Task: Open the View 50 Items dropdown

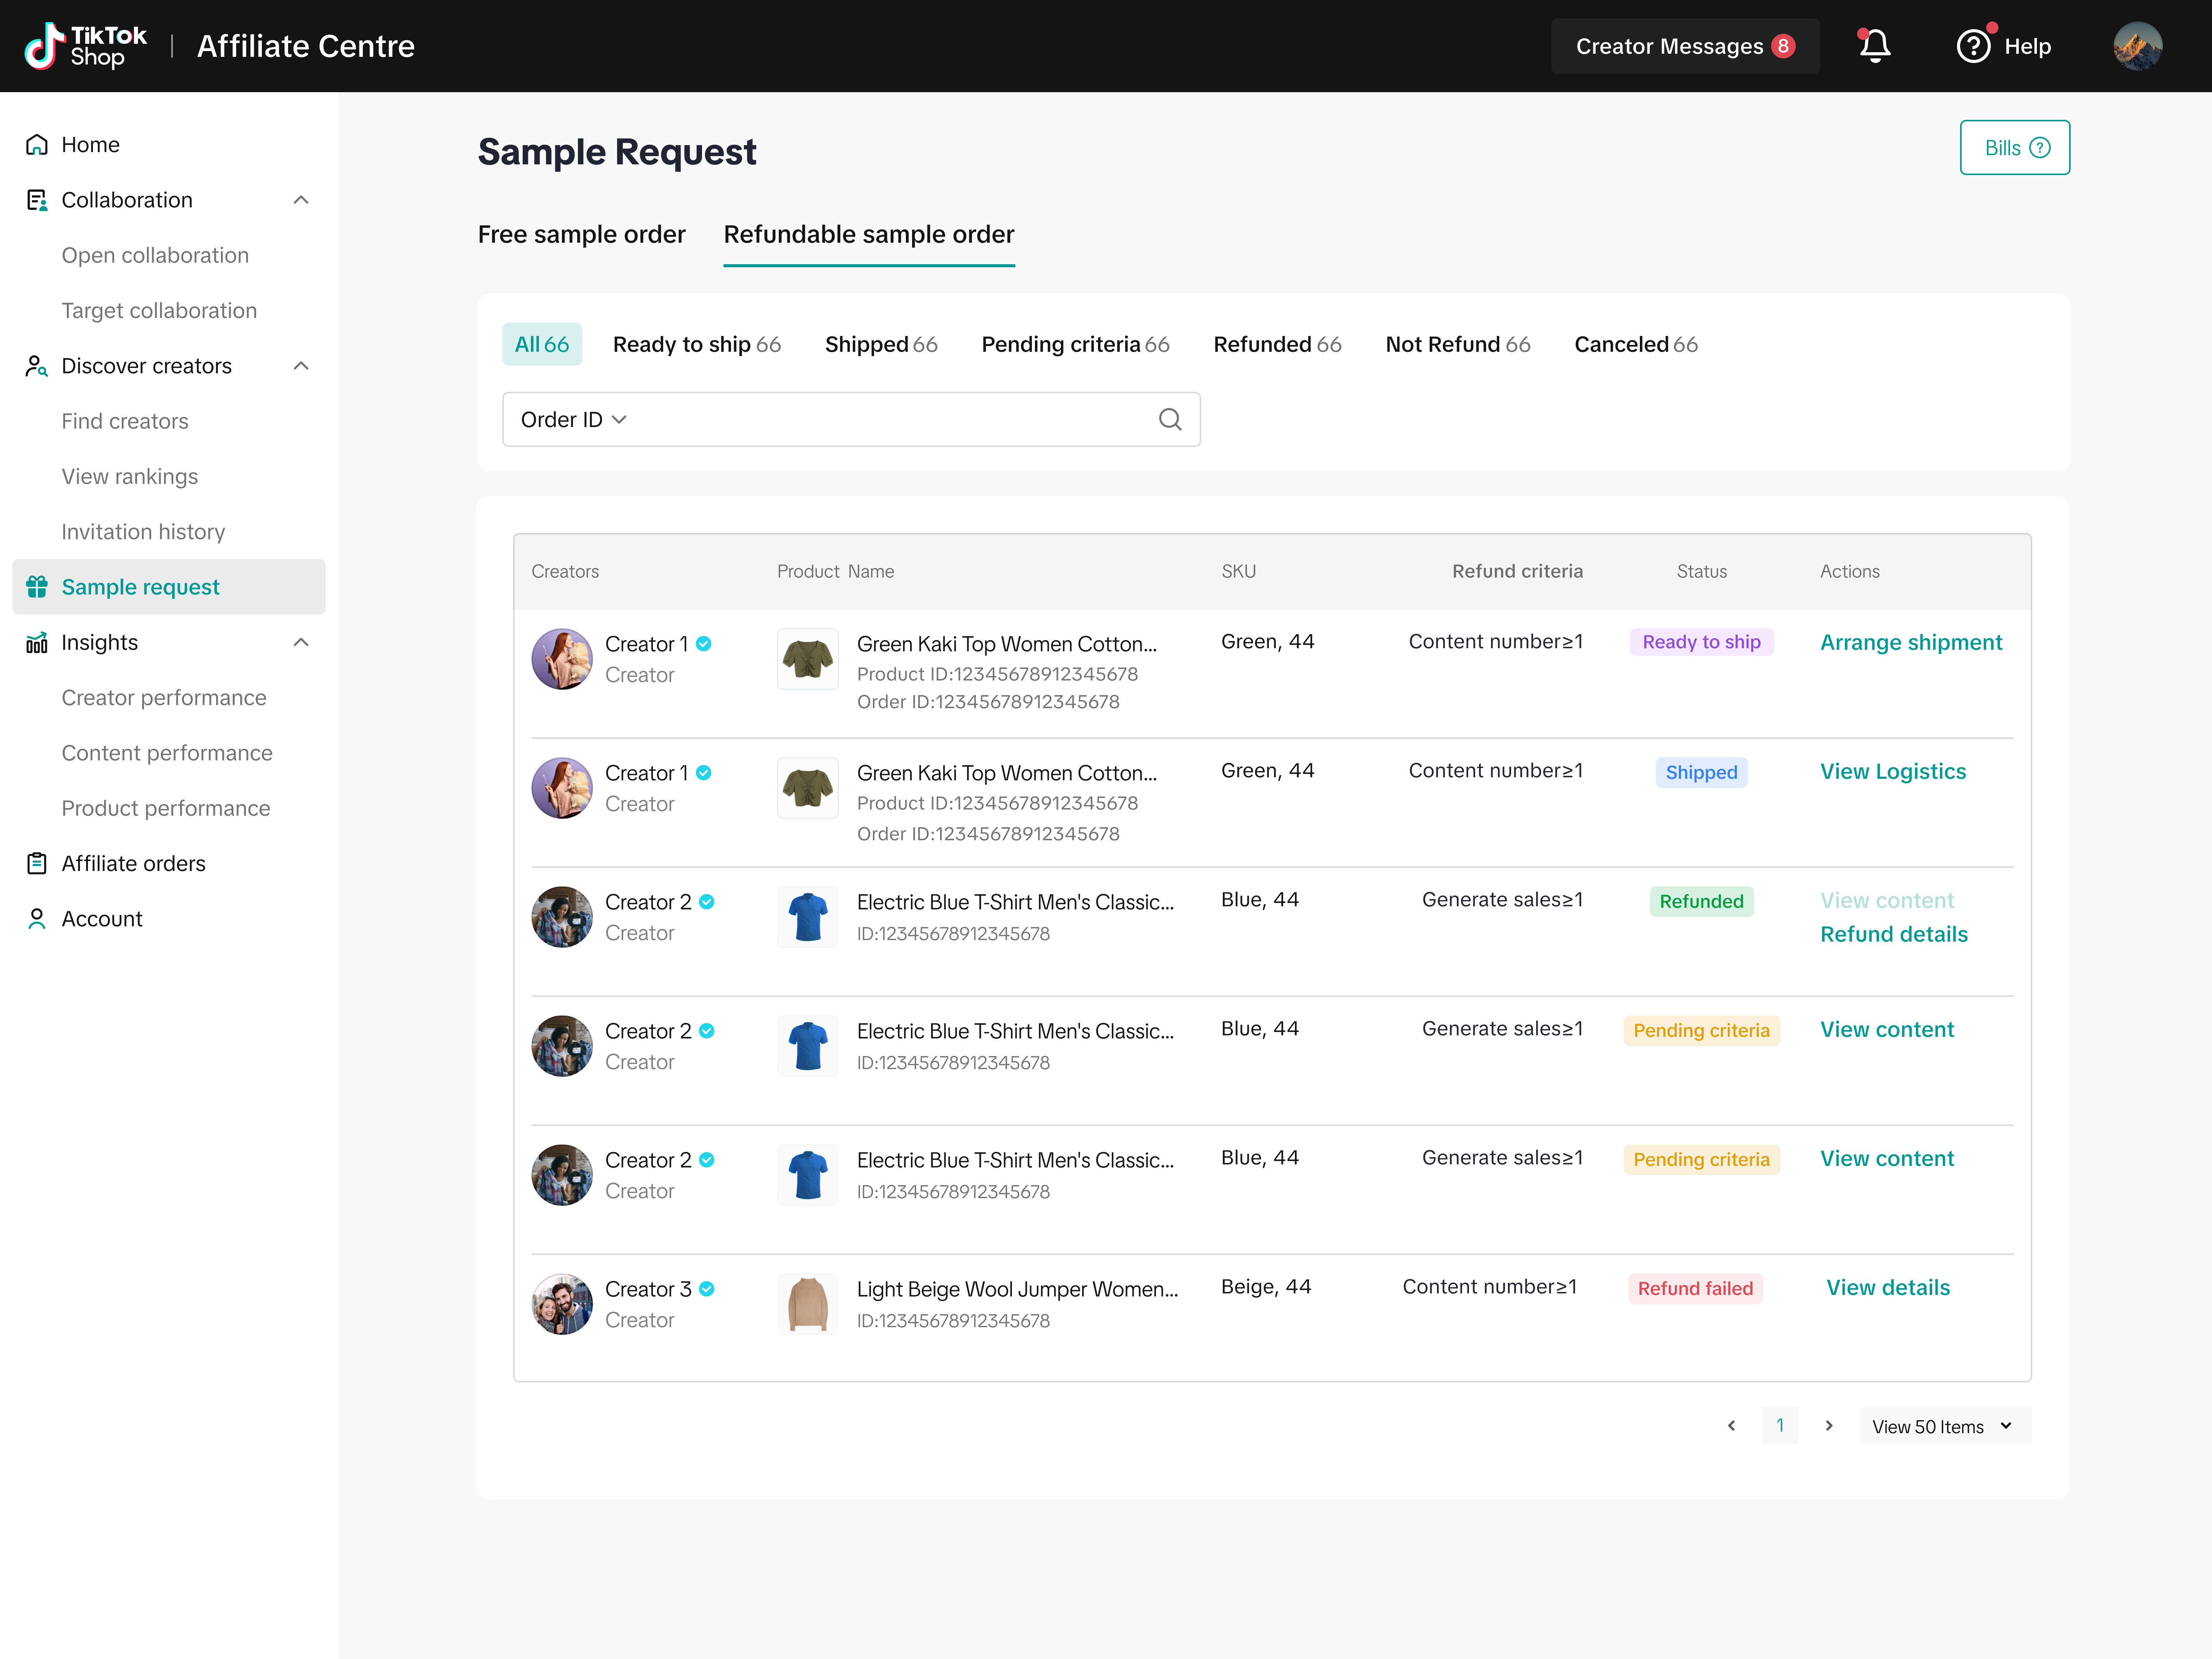Action: coord(1945,1426)
